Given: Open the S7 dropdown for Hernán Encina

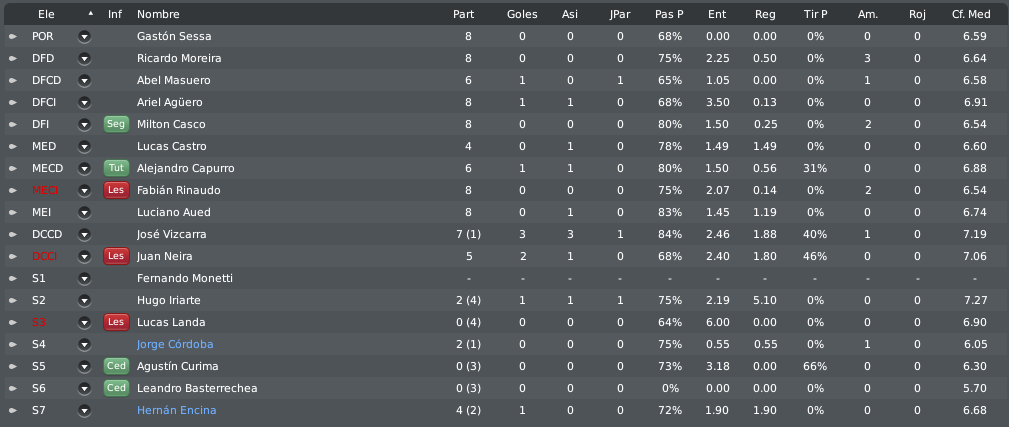Looking at the screenshot, I should coord(84,410).
